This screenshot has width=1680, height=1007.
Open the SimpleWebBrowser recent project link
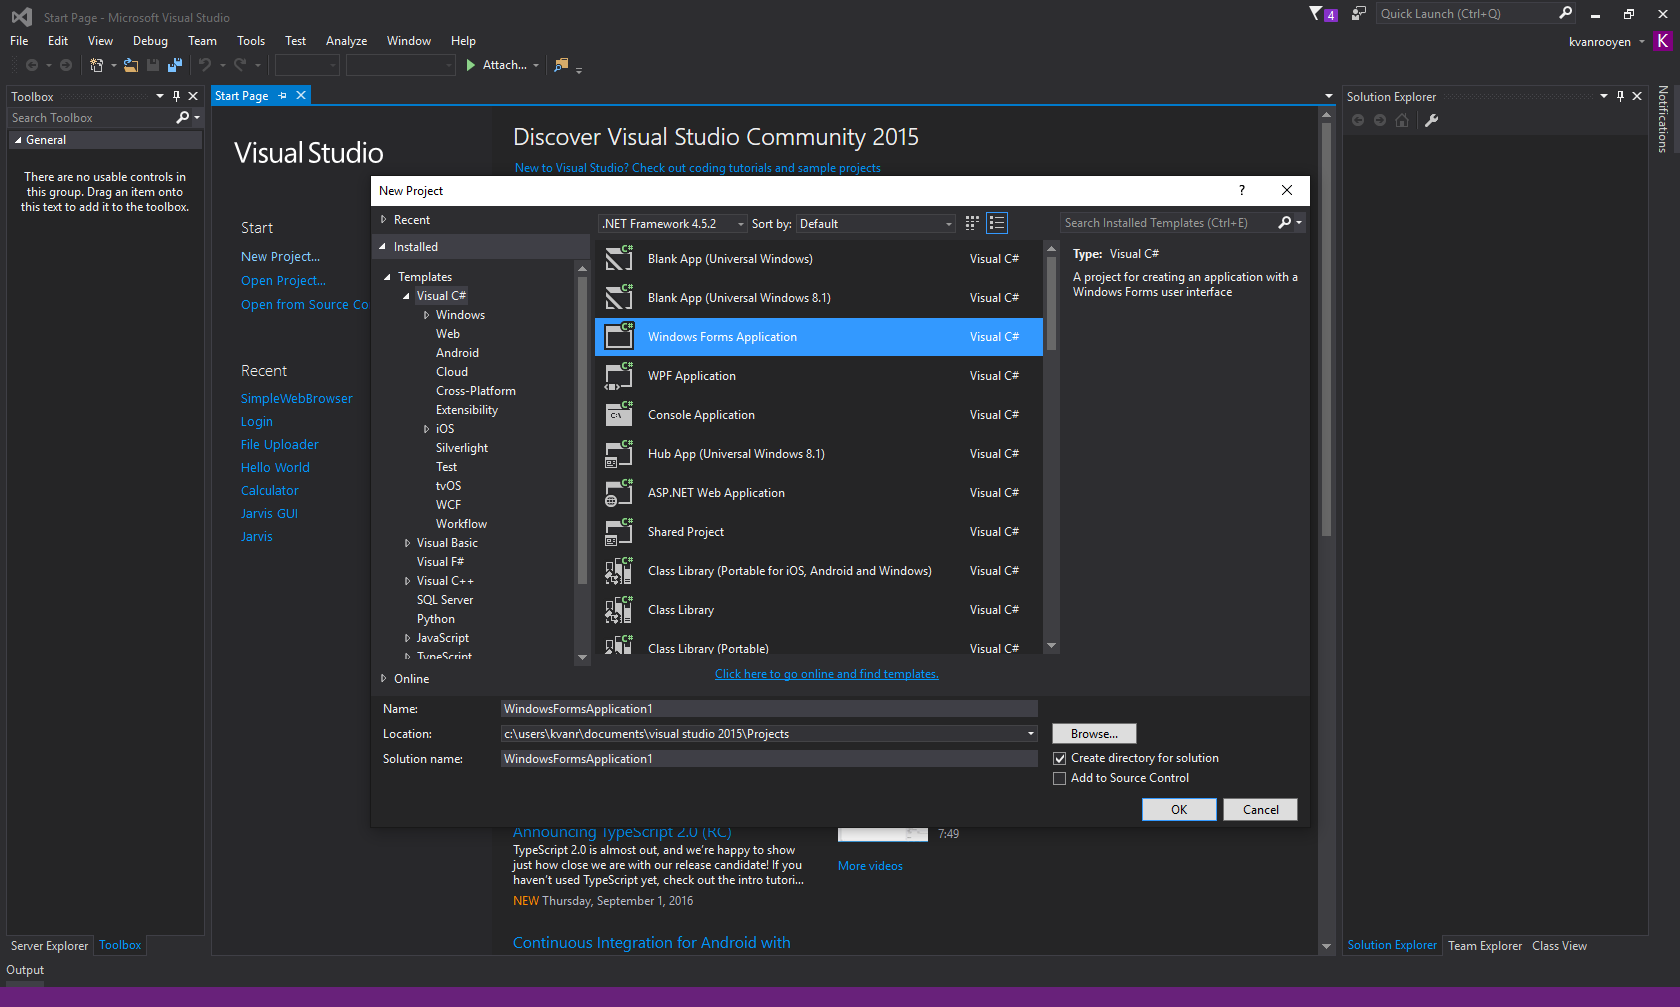(x=297, y=399)
